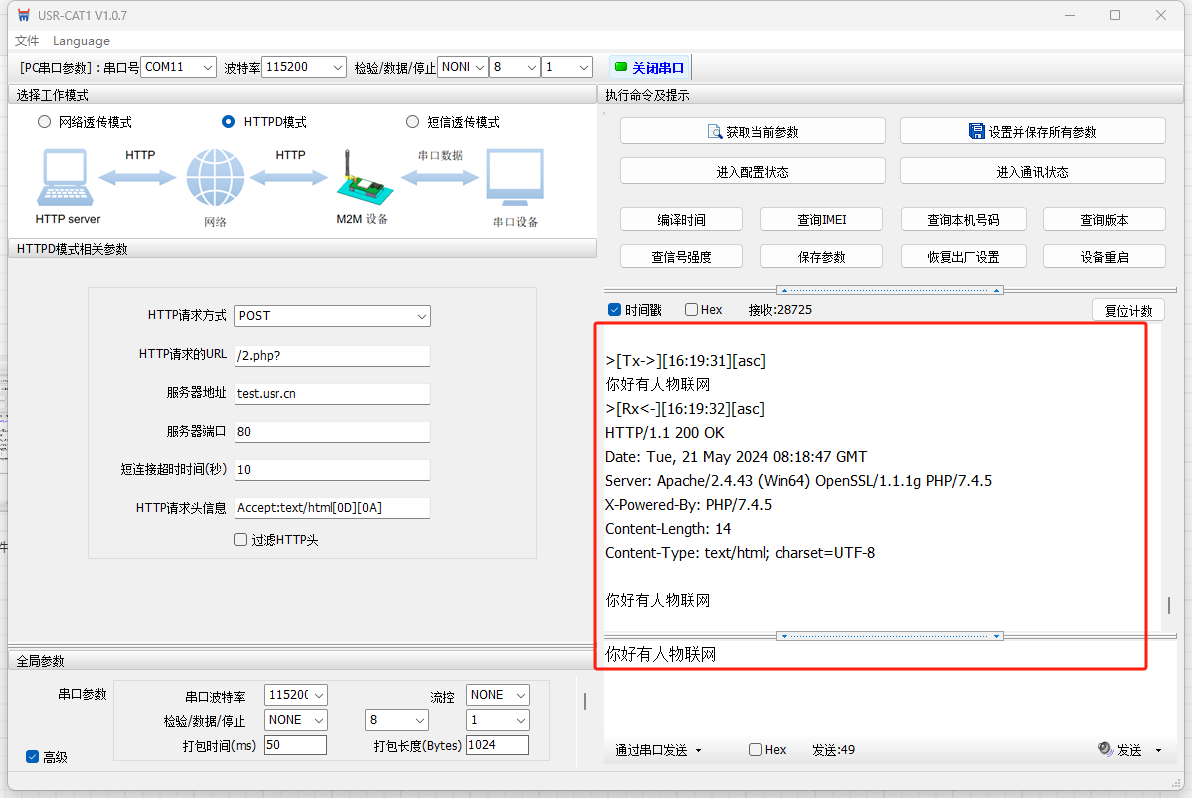Open the HTTP请求方式 POST dropdown
Image resolution: width=1192 pixels, height=798 pixels.
tap(332, 316)
